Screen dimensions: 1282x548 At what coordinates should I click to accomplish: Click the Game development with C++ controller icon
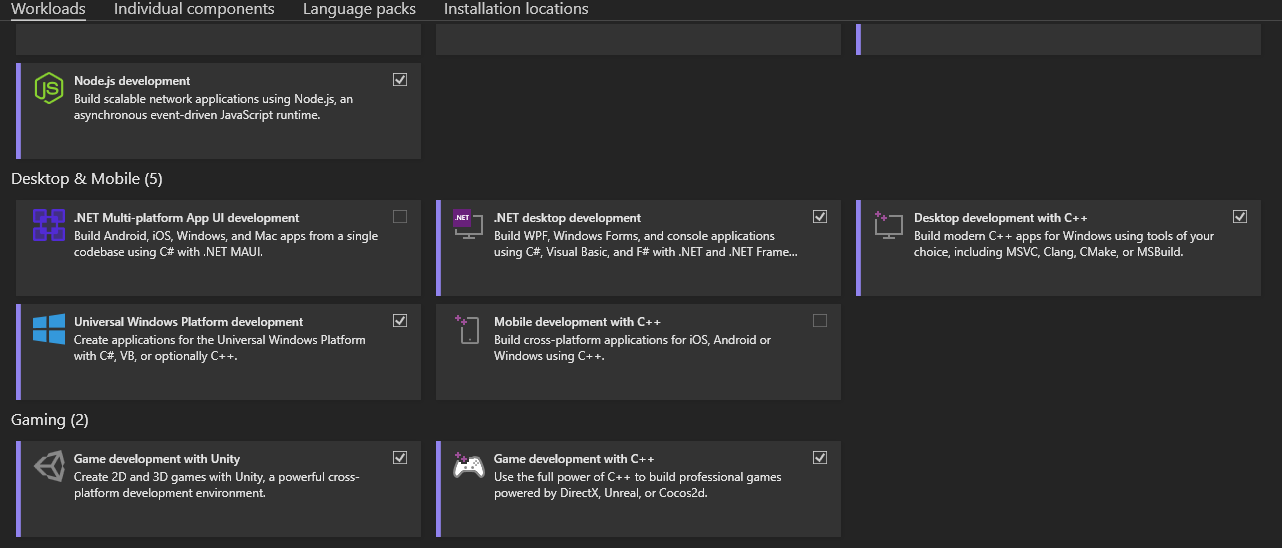(468, 466)
